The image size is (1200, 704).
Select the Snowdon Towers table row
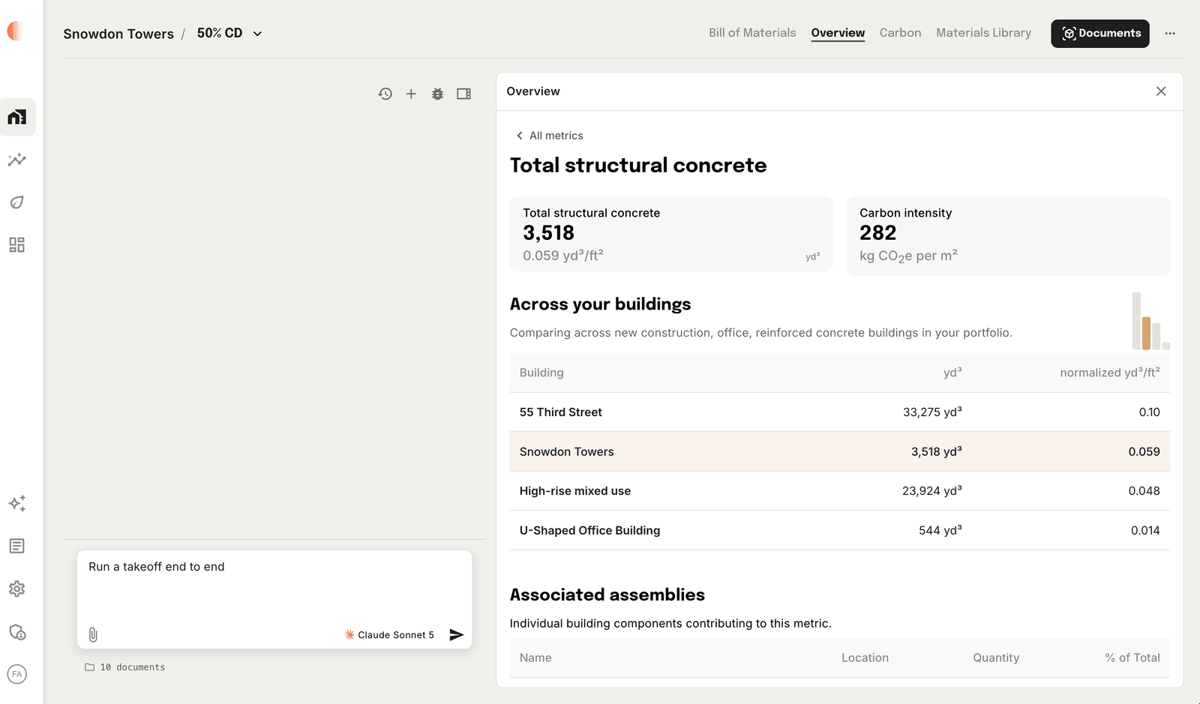(839, 452)
